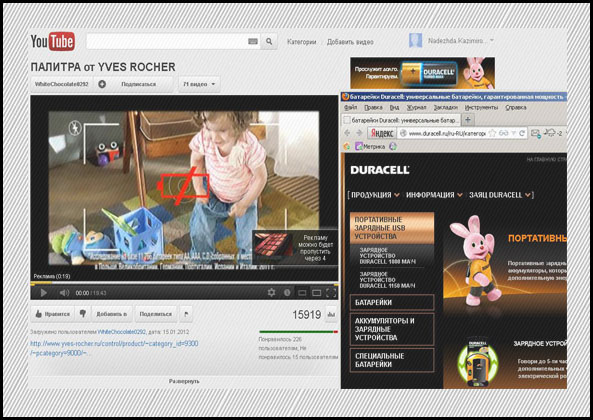The height and width of the screenshot is (420, 593).
Task: Open the Справка menu in Firefox
Action: click(x=516, y=108)
